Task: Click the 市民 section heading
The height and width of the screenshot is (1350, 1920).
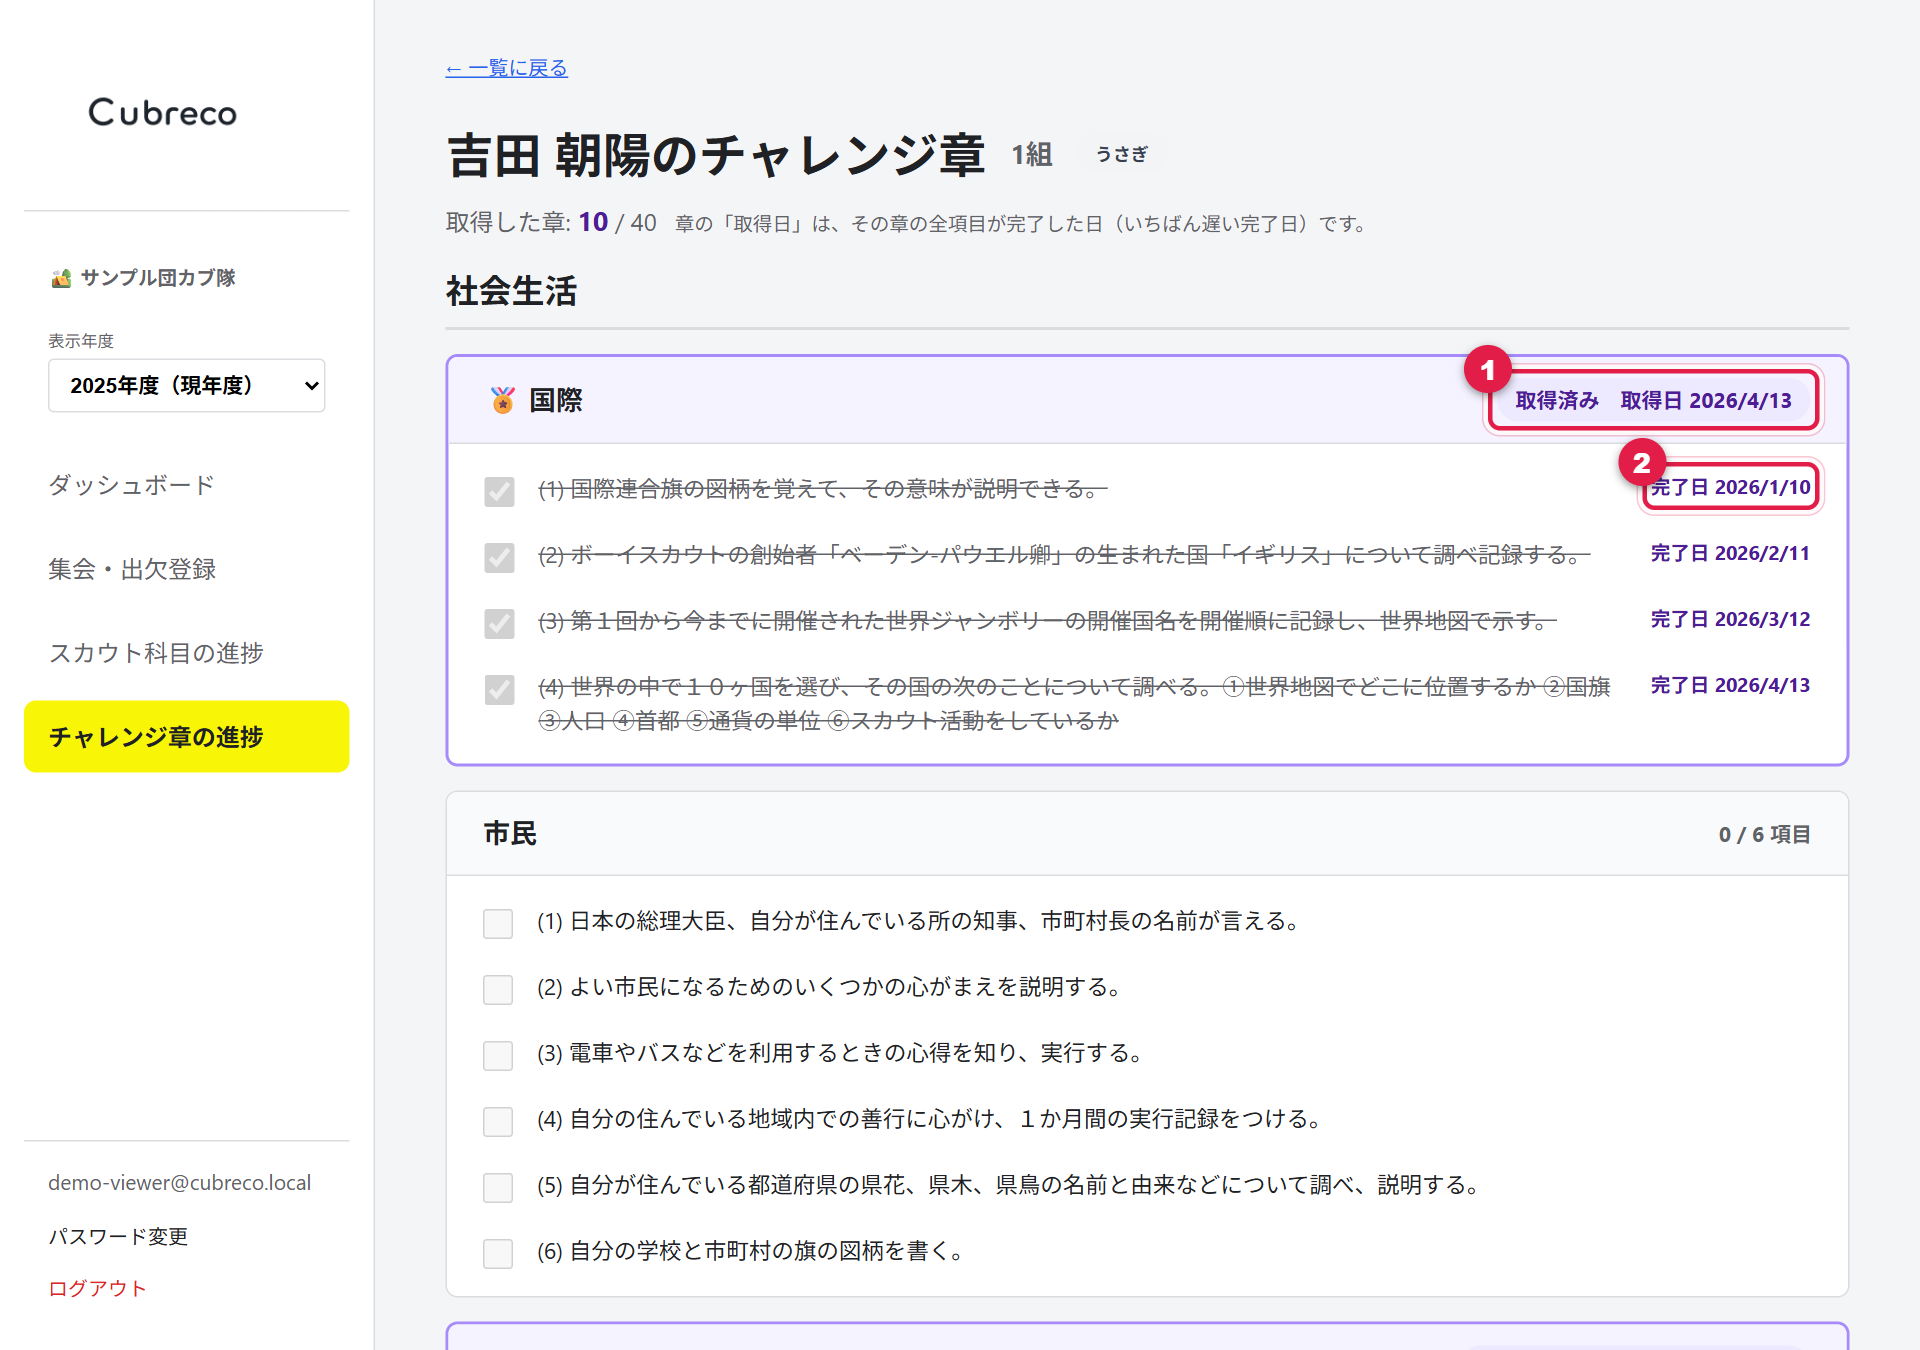Action: pos(511,833)
